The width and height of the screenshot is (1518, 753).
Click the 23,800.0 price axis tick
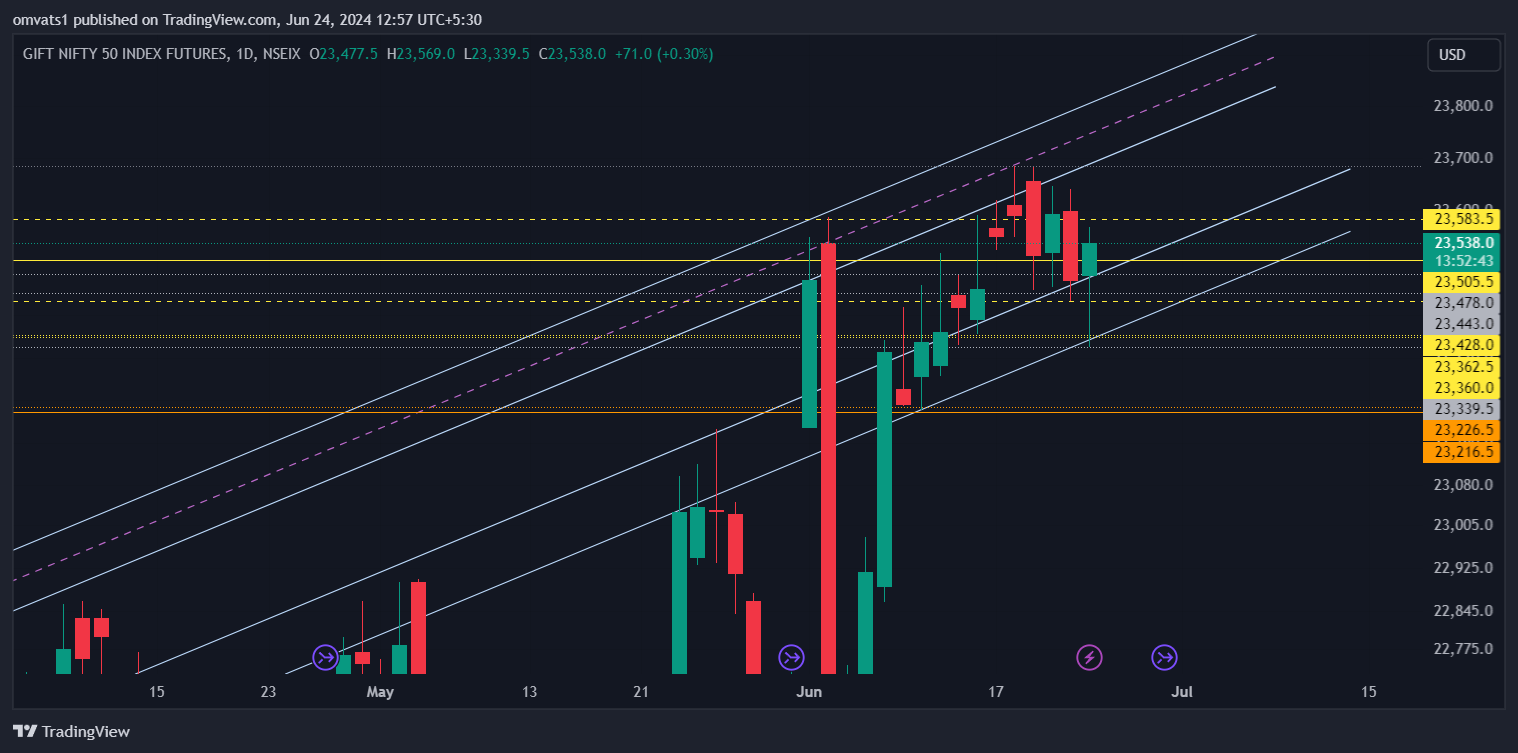click(x=1463, y=106)
